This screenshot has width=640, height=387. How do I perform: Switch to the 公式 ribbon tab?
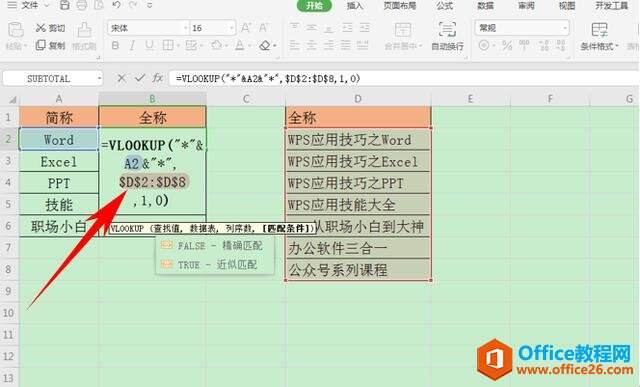click(x=444, y=5)
